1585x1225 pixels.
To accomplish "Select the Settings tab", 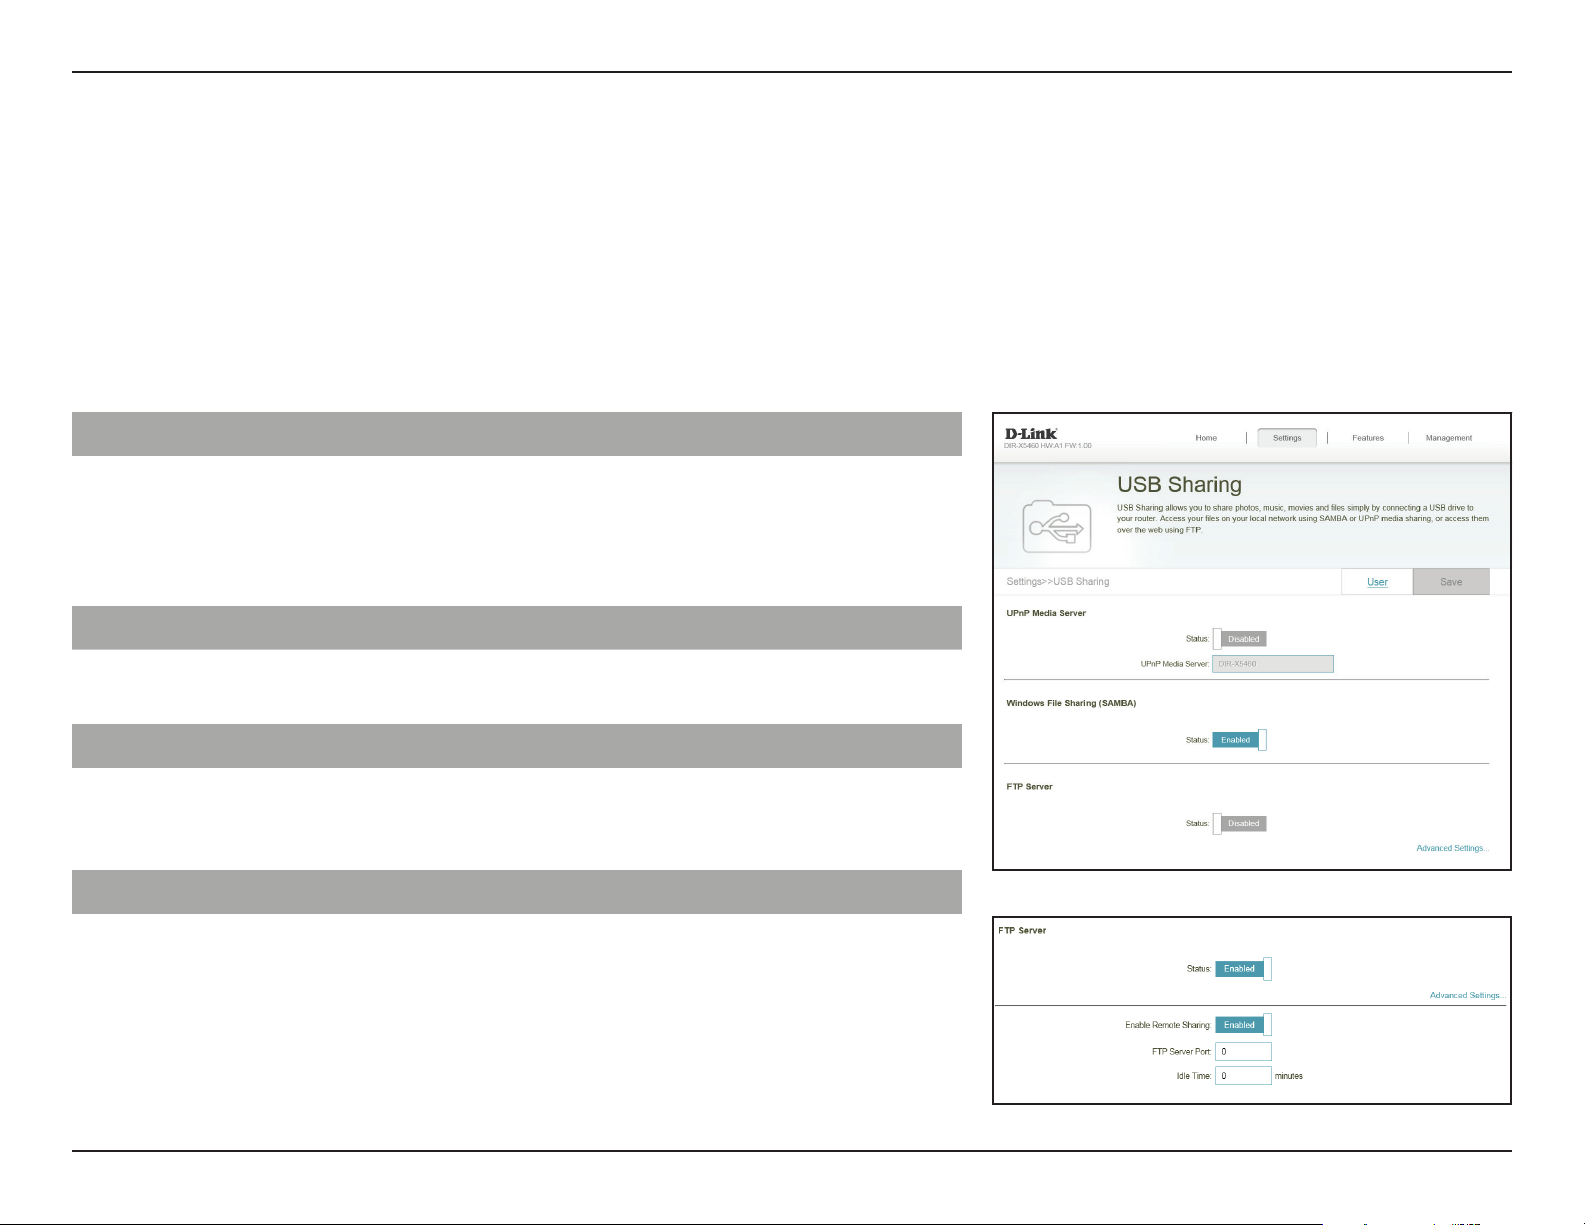I will click(1287, 438).
